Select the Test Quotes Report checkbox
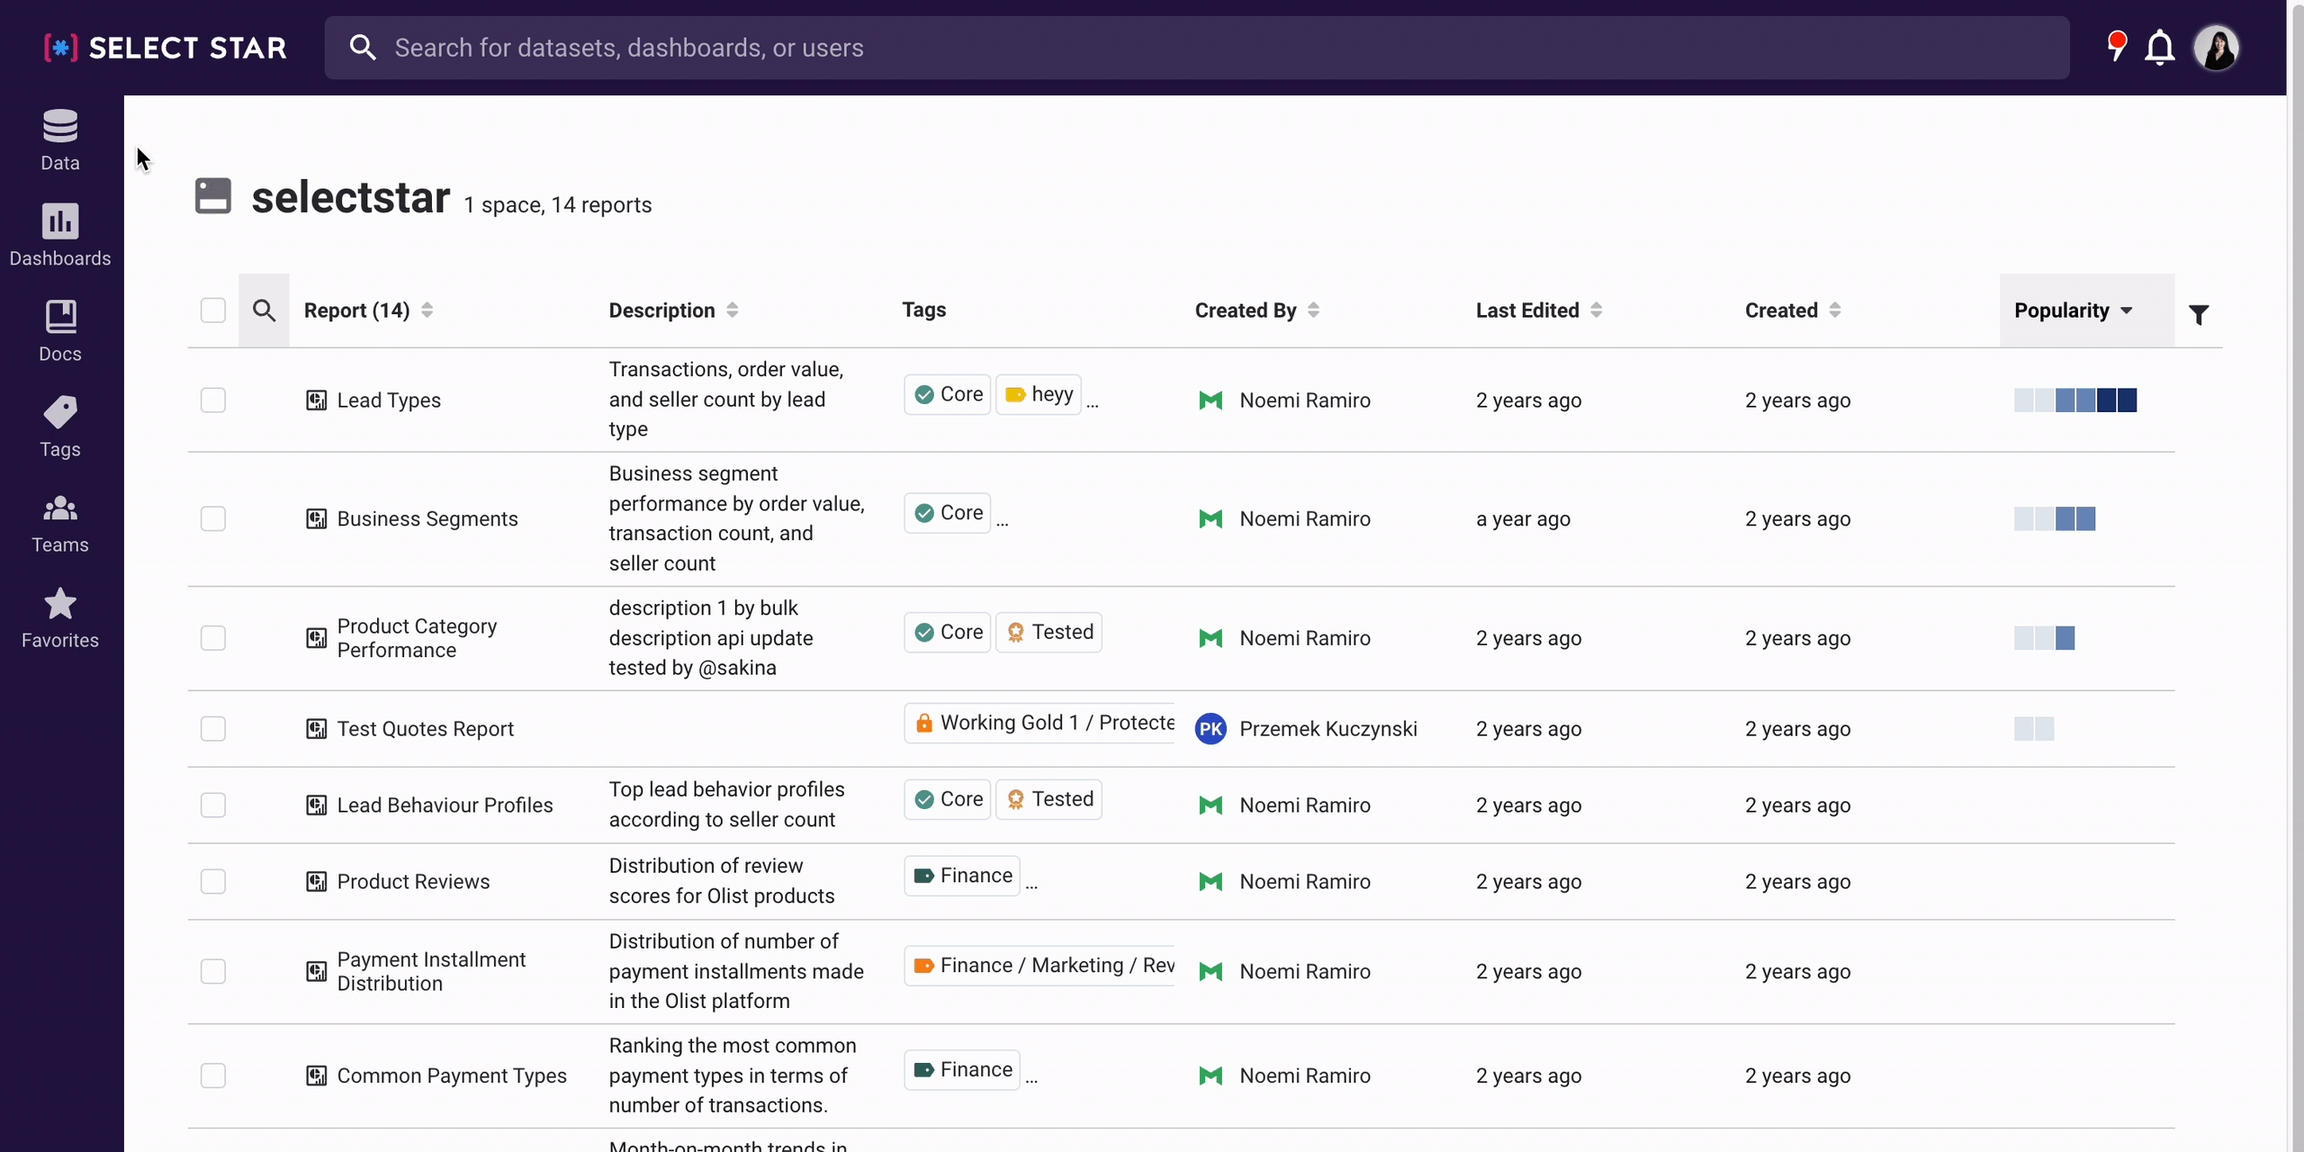 click(x=213, y=729)
